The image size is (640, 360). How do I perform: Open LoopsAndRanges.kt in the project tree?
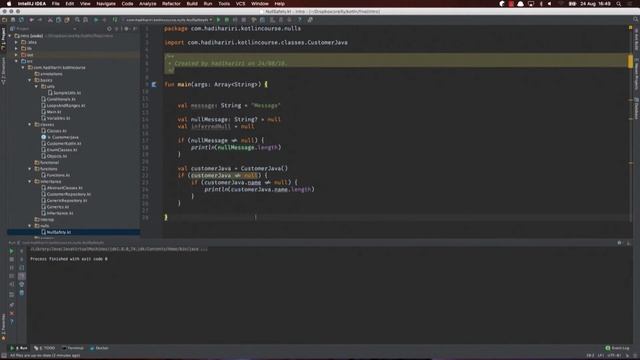[63, 105]
